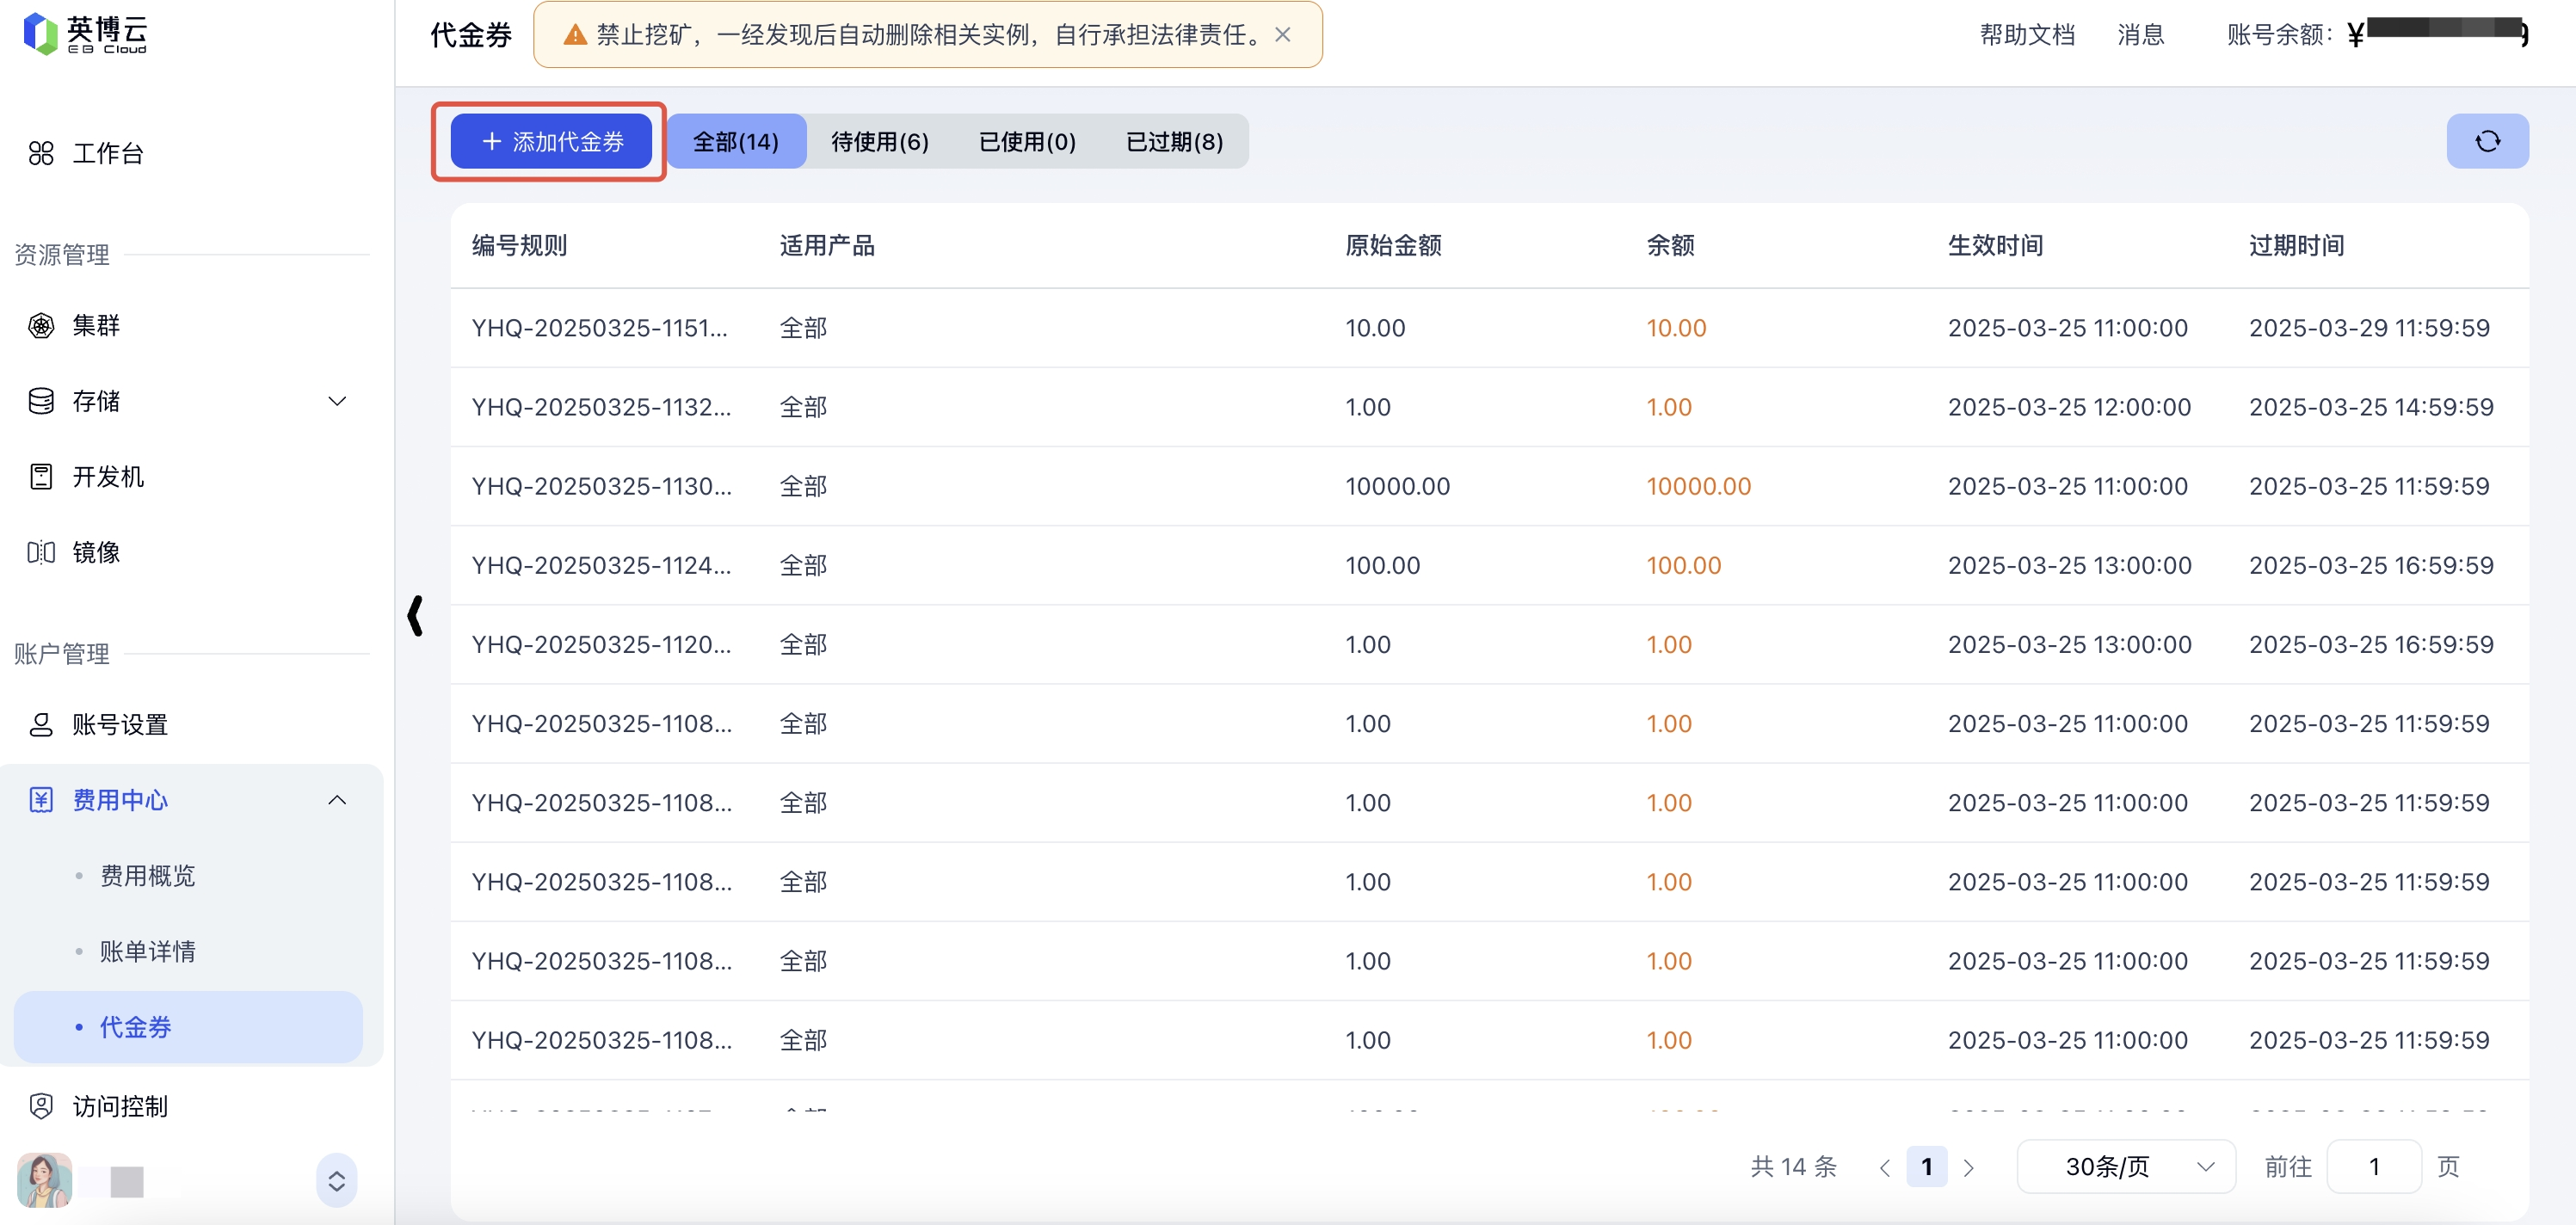This screenshot has height=1225, width=2576.
Task: Open the 开发机 sidebar item
Action: point(107,476)
